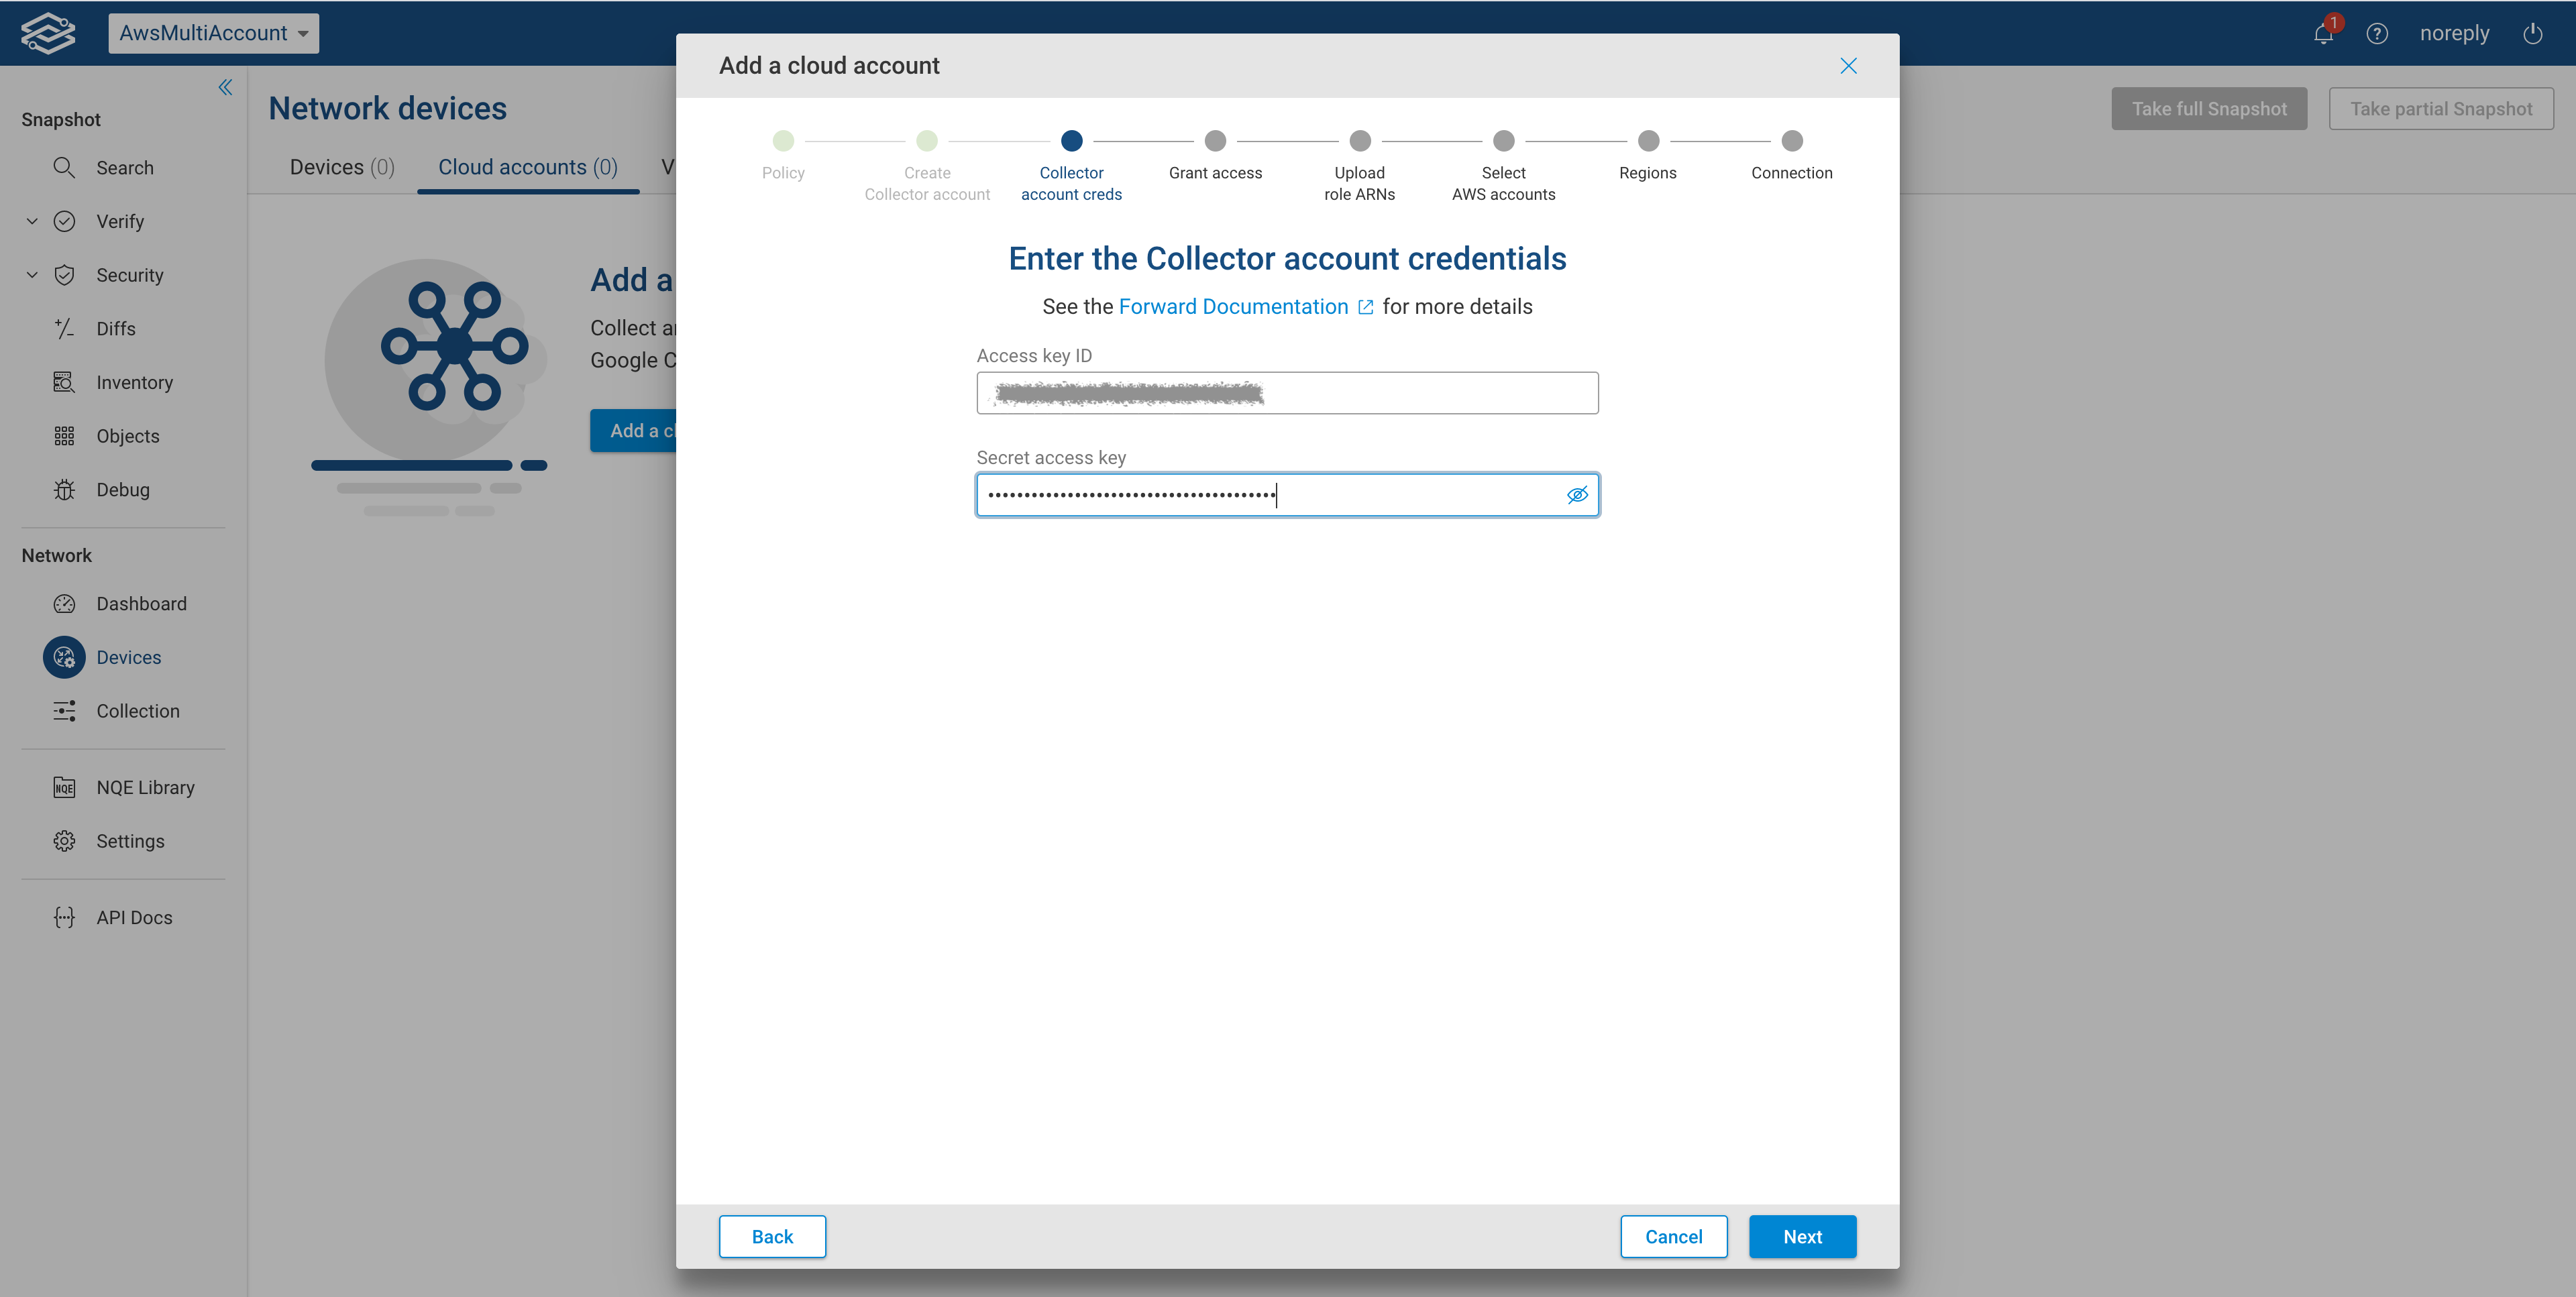
Task: Open the Search panel in the sidebar
Action: (x=125, y=167)
